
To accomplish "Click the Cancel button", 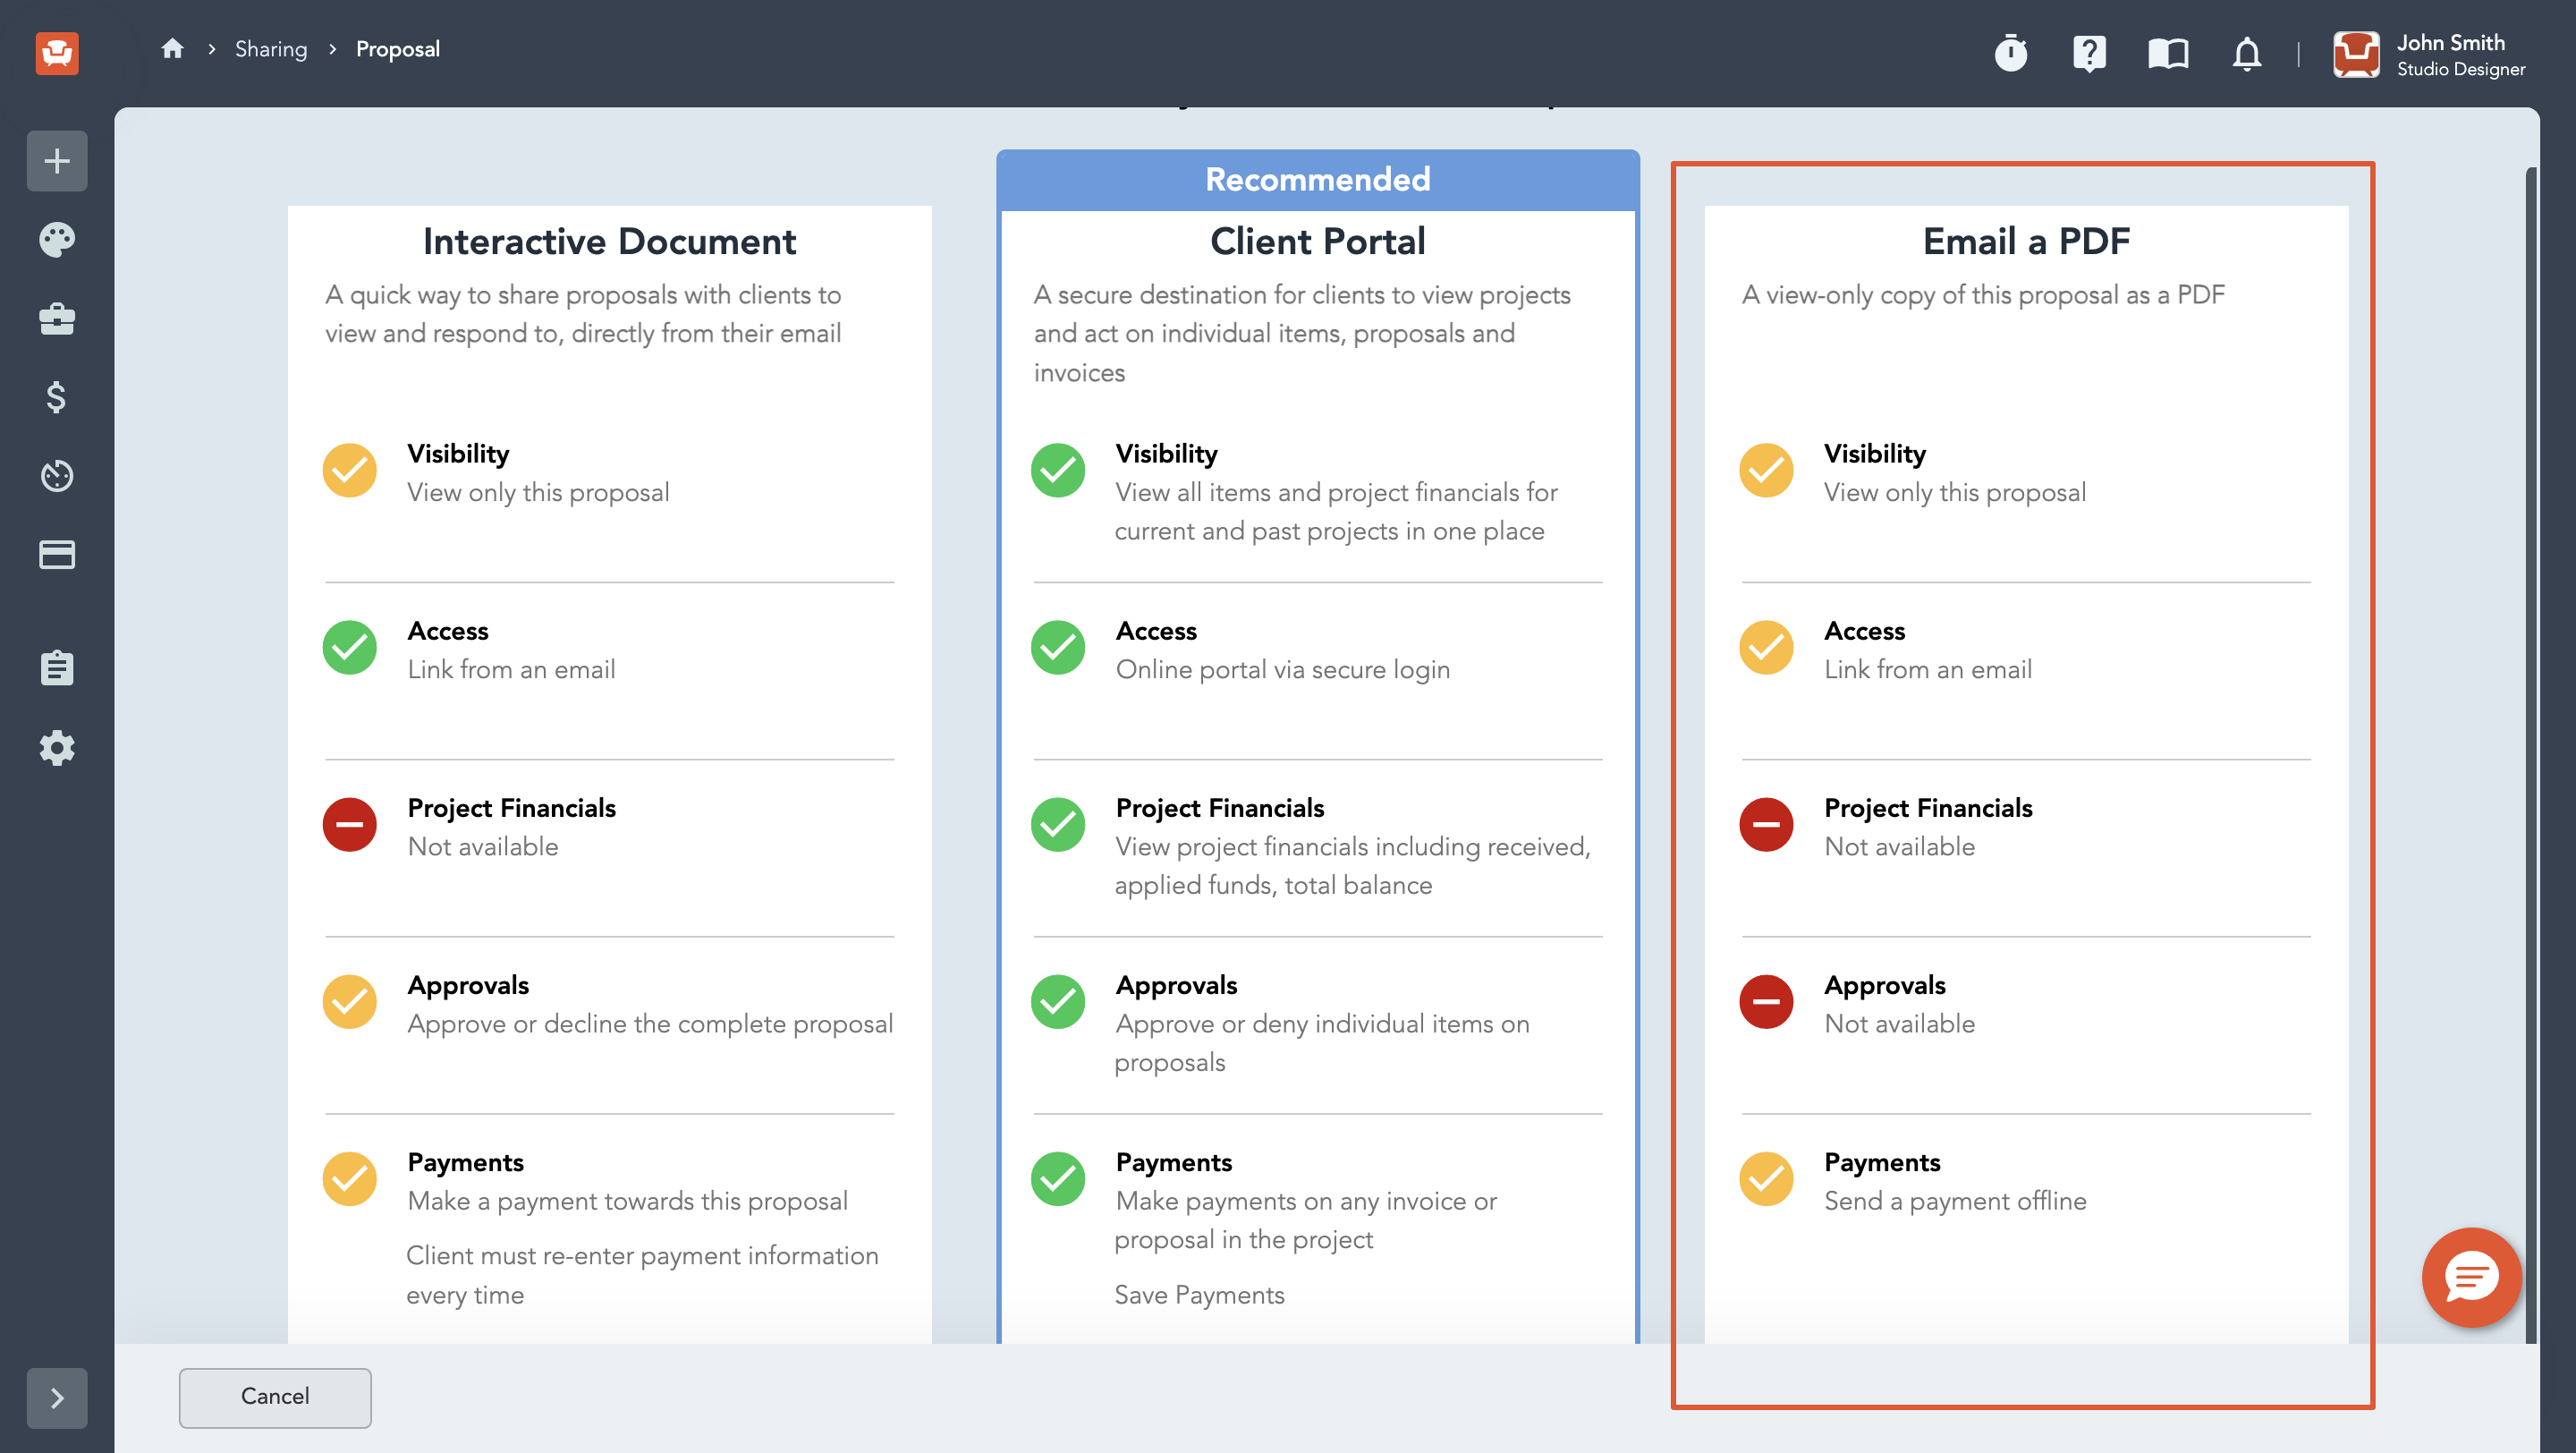I will tap(275, 1397).
